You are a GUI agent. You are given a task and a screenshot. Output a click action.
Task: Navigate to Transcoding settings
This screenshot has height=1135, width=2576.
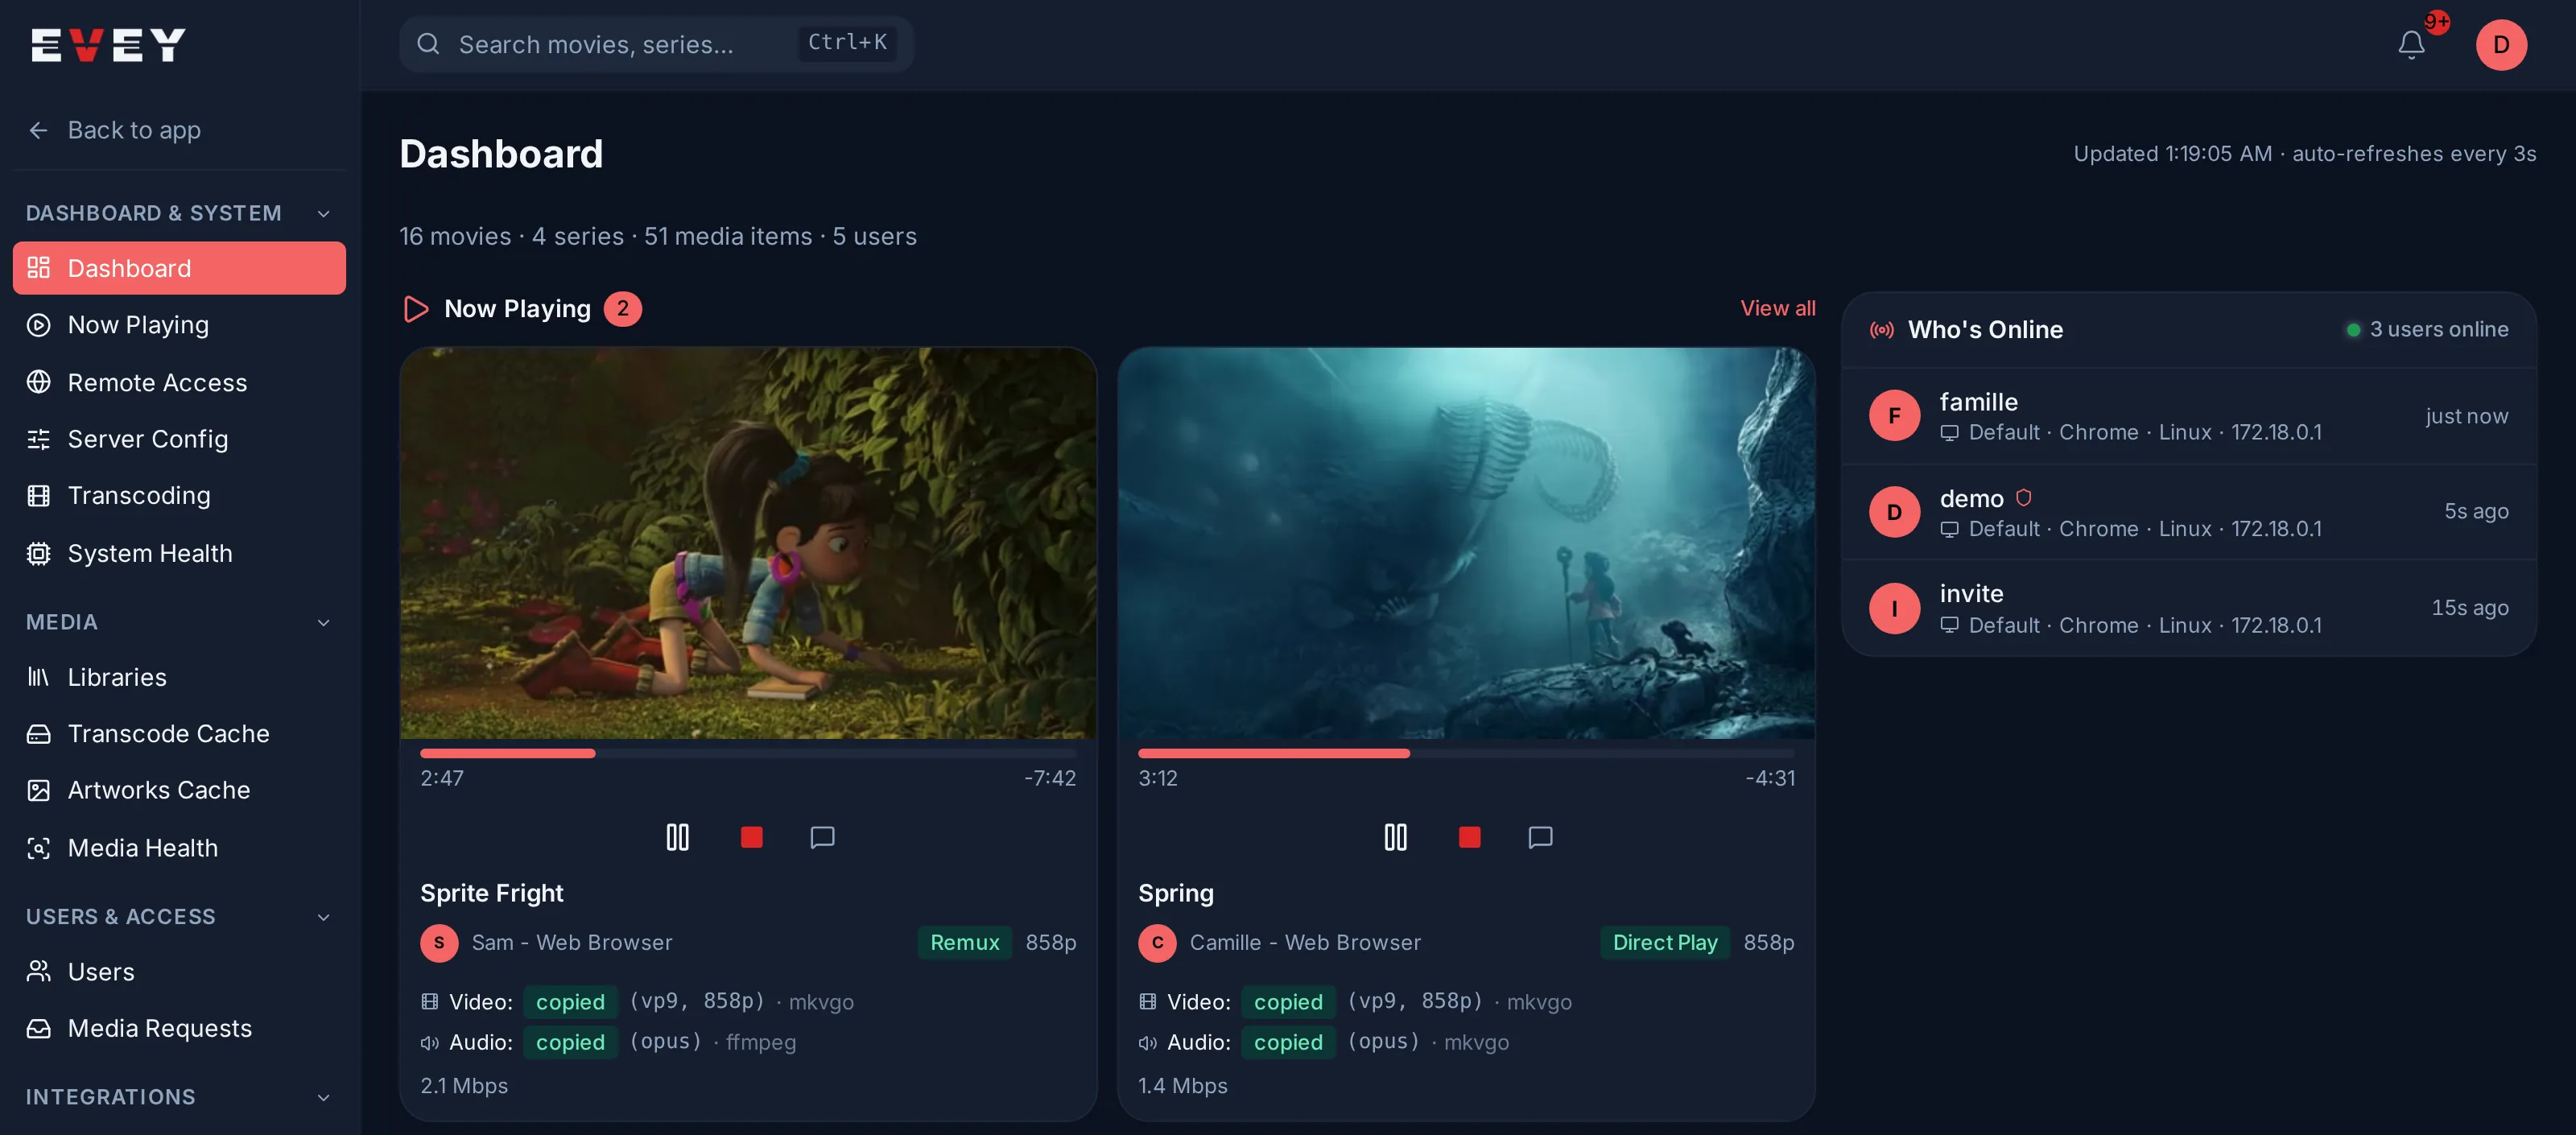(179, 496)
